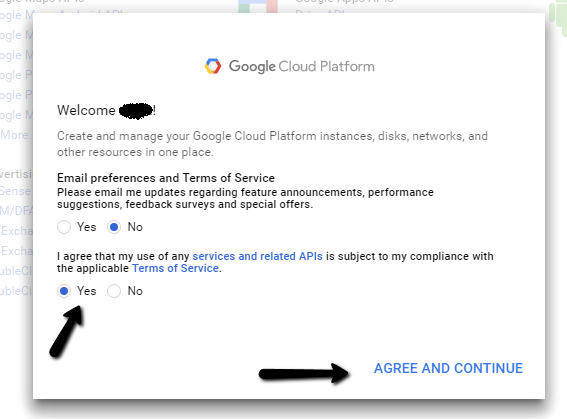Select Yes to agree to Terms
This screenshot has width=567, height=419.
[64, 291]
